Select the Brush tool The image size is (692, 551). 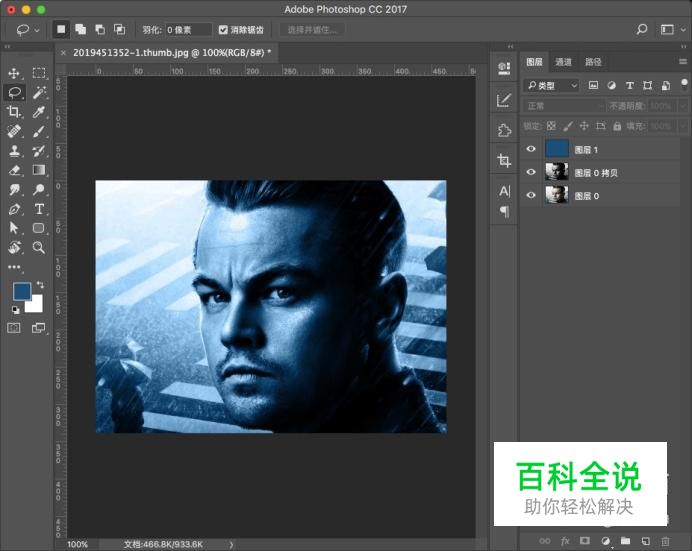[x=39, y=131]
